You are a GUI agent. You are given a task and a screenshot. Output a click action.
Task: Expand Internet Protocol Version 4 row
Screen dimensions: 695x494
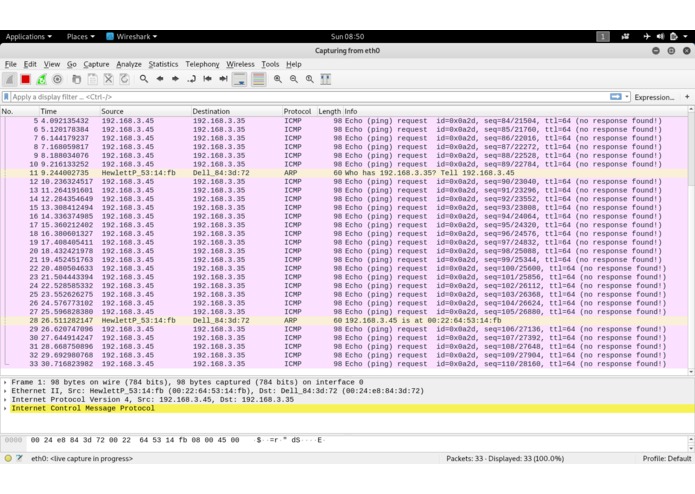[x=5, y=400]
